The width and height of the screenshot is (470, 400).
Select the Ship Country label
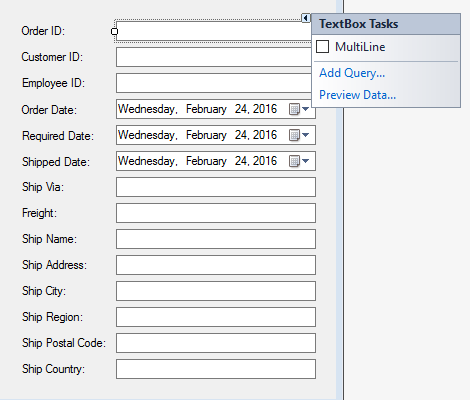[x=54, y=369]
